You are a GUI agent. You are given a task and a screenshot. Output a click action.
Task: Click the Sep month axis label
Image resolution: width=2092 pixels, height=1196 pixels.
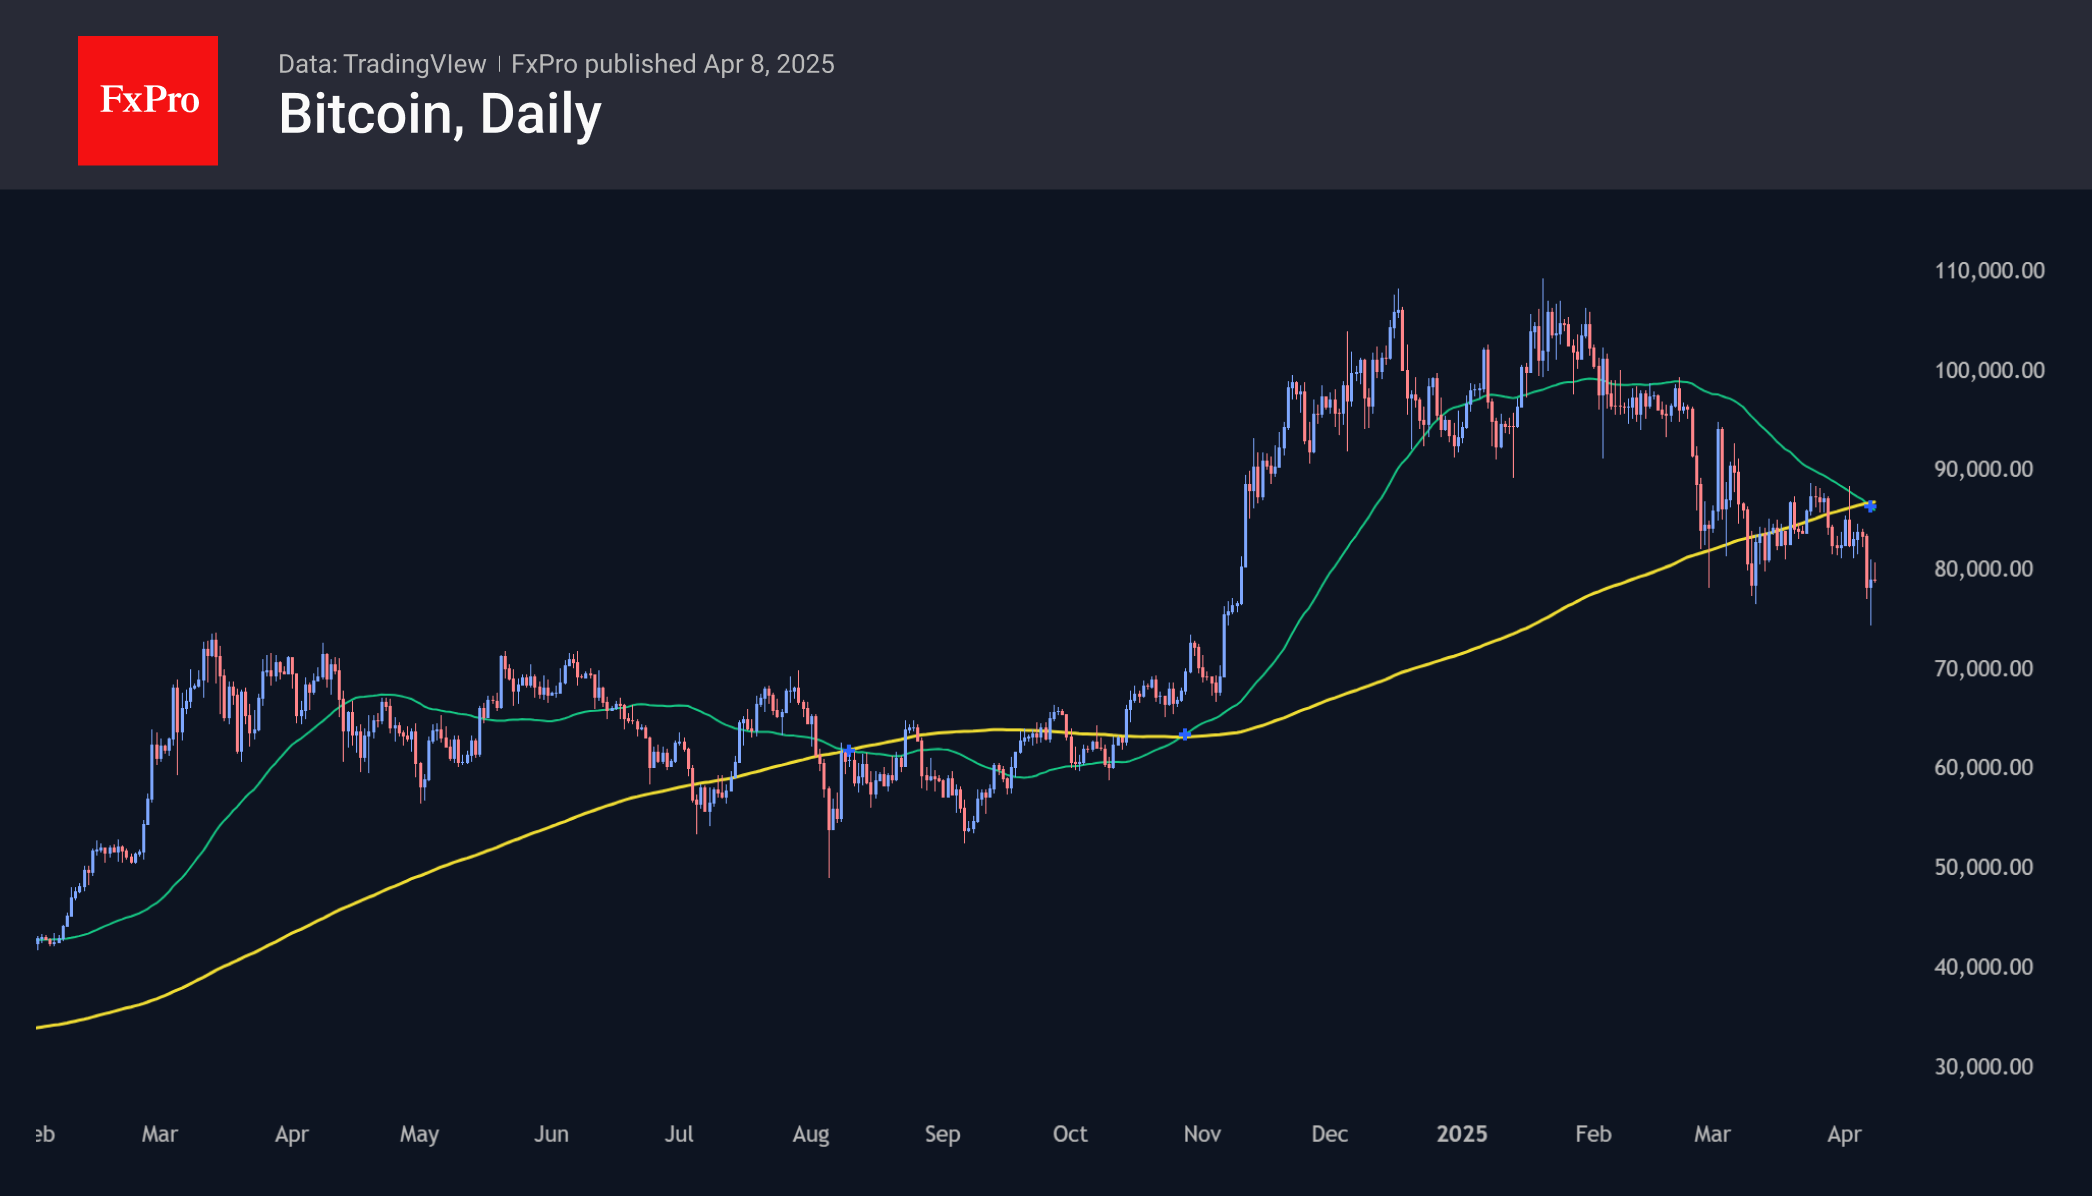pos(942,1134)
